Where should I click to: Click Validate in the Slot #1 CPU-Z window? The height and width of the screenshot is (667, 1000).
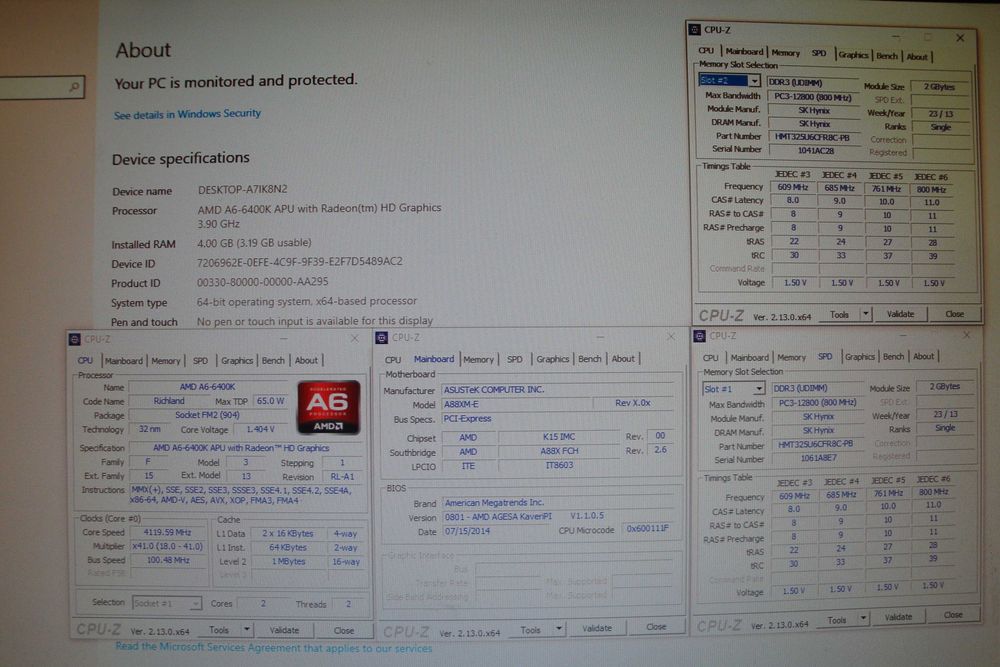coord(898,617)
